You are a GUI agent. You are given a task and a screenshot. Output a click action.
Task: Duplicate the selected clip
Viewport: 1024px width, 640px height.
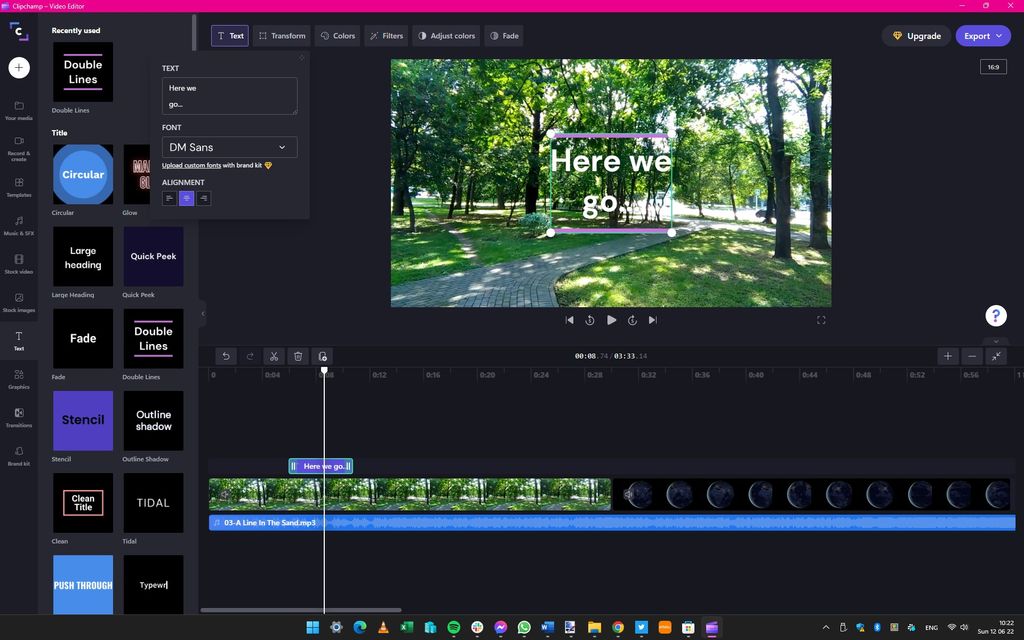[323, 356]
